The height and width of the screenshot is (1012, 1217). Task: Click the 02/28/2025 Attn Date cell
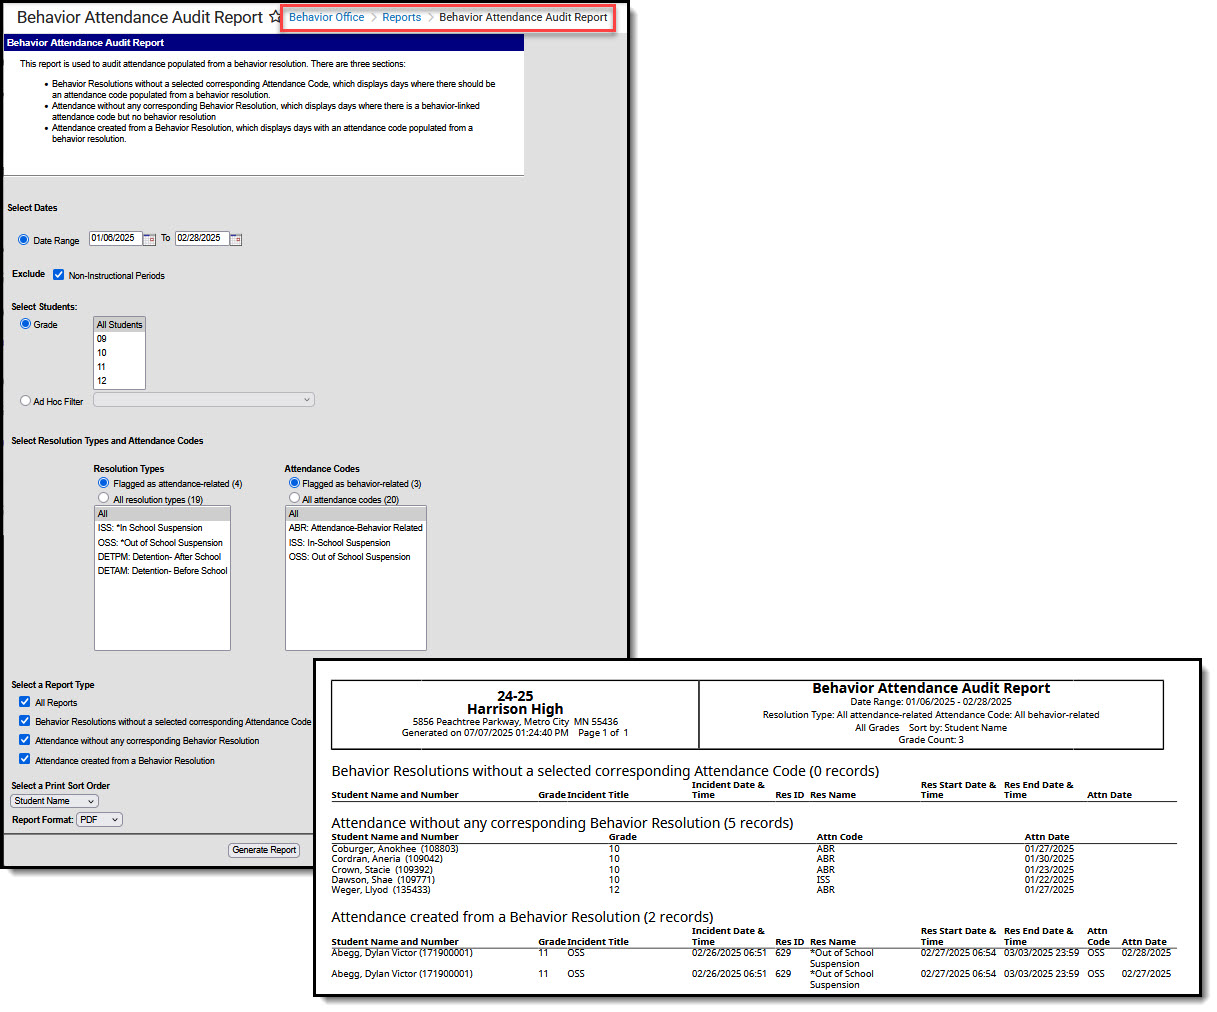(x=1146, y=953)
